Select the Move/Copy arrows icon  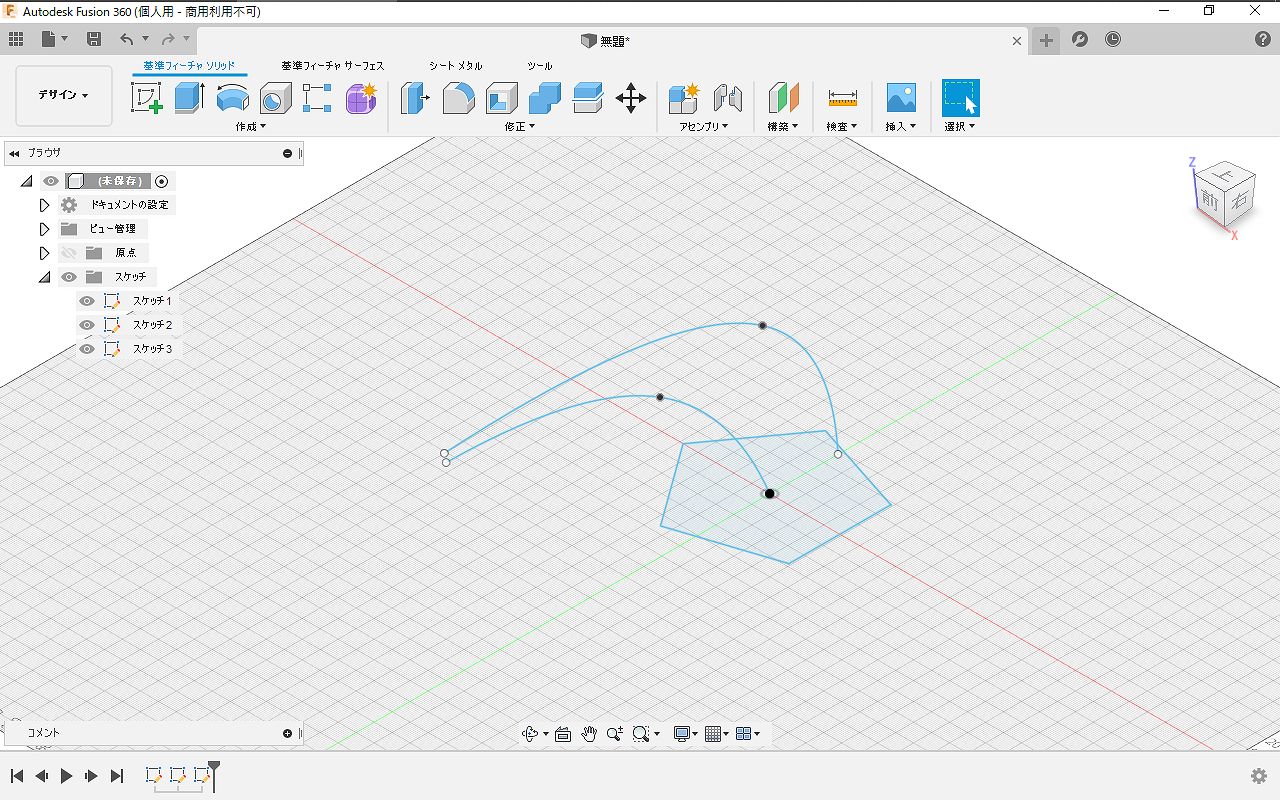point(631,98)
